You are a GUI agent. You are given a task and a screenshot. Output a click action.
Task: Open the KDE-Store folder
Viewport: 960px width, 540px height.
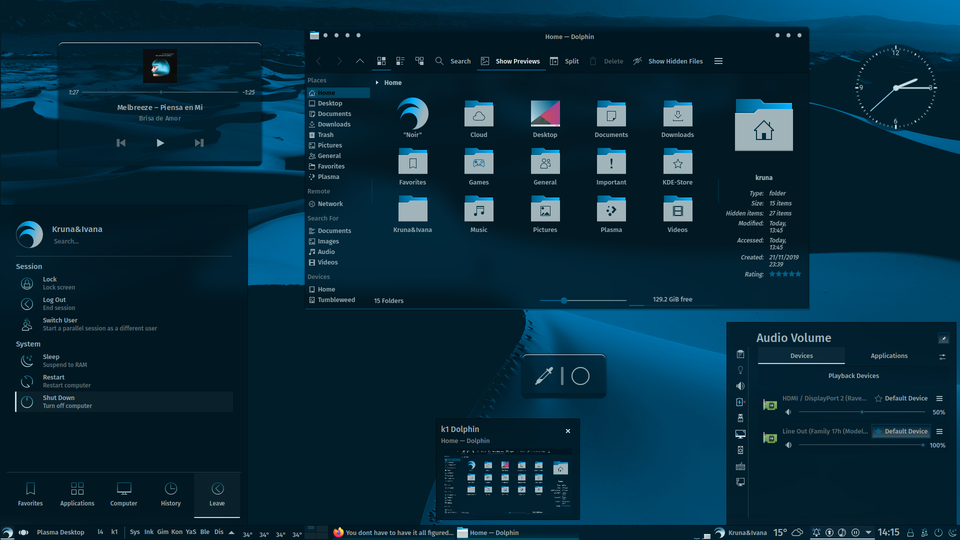pyautogui.click(x=677, y=166)
